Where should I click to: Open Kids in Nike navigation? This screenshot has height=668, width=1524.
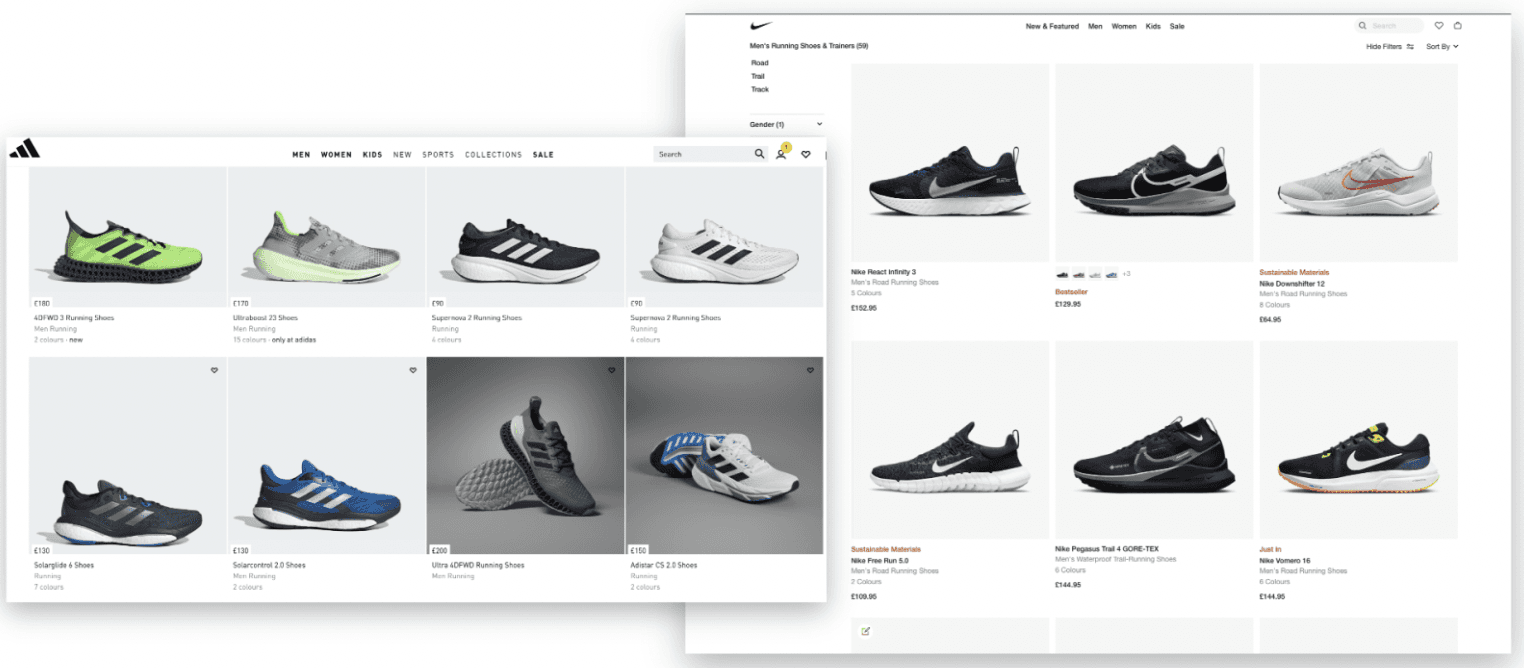click(1153, 26)
